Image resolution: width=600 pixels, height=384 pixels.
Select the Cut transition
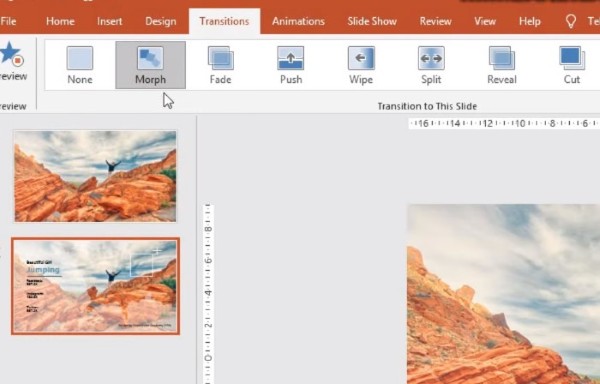click(x=572, y=65)
